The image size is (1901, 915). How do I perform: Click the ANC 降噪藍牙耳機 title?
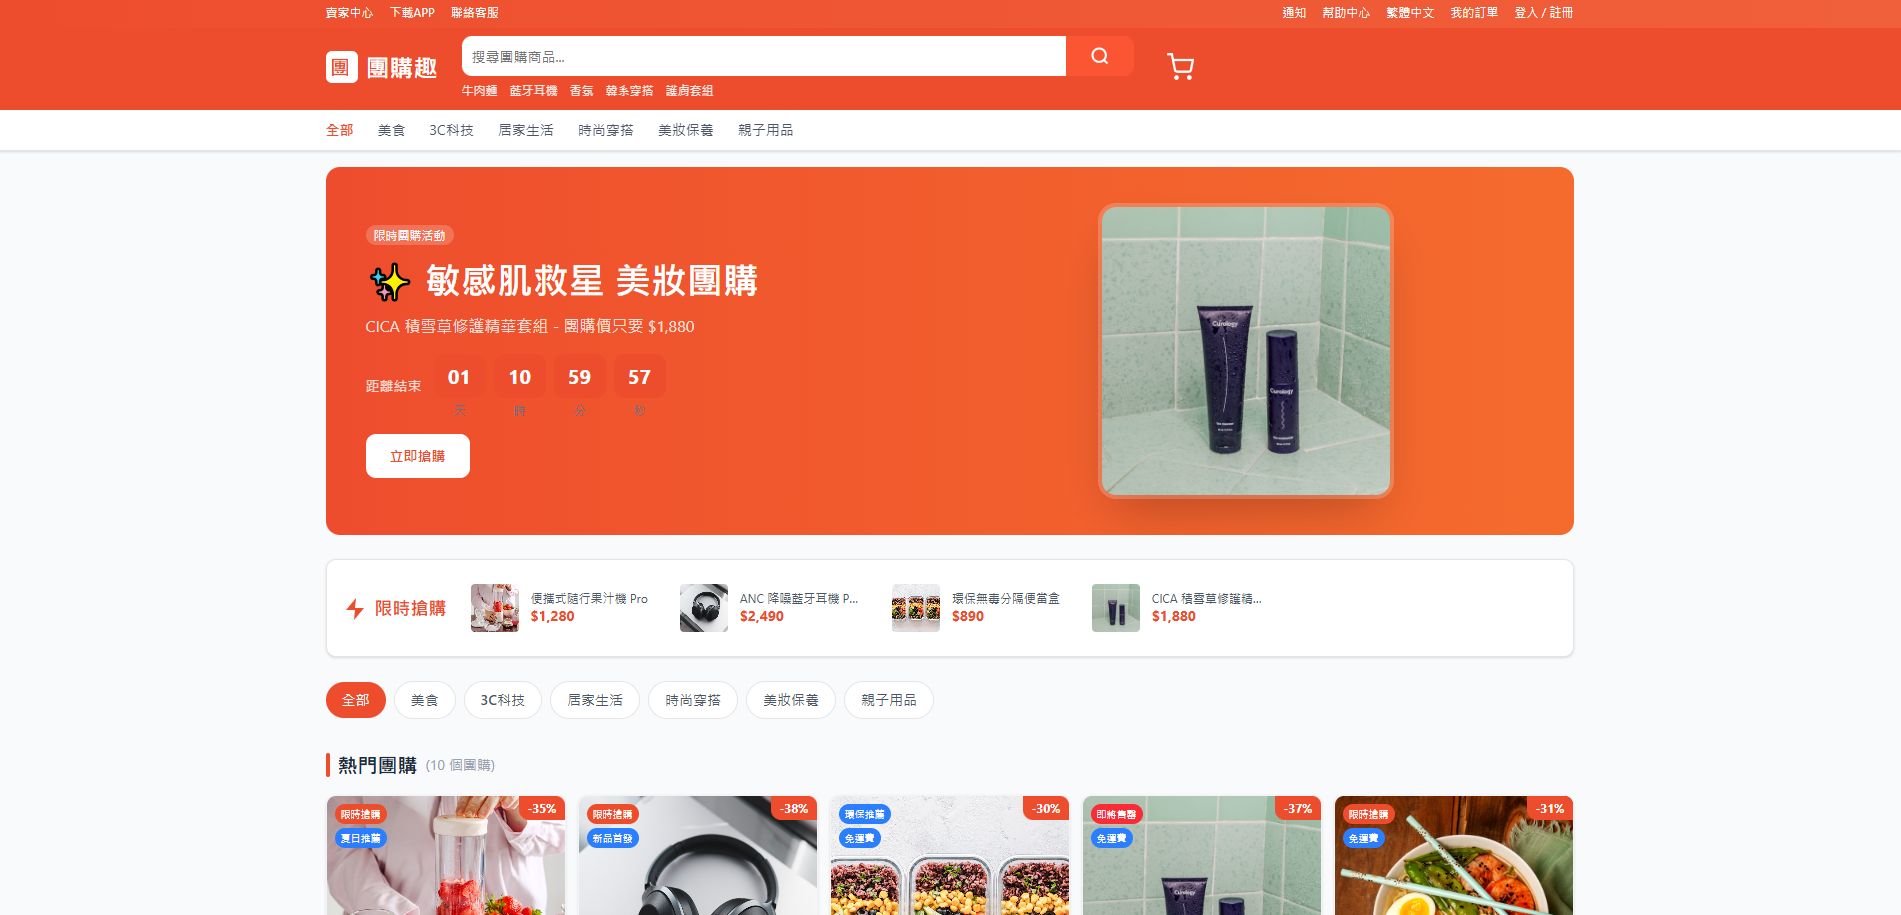coord(799,599)
